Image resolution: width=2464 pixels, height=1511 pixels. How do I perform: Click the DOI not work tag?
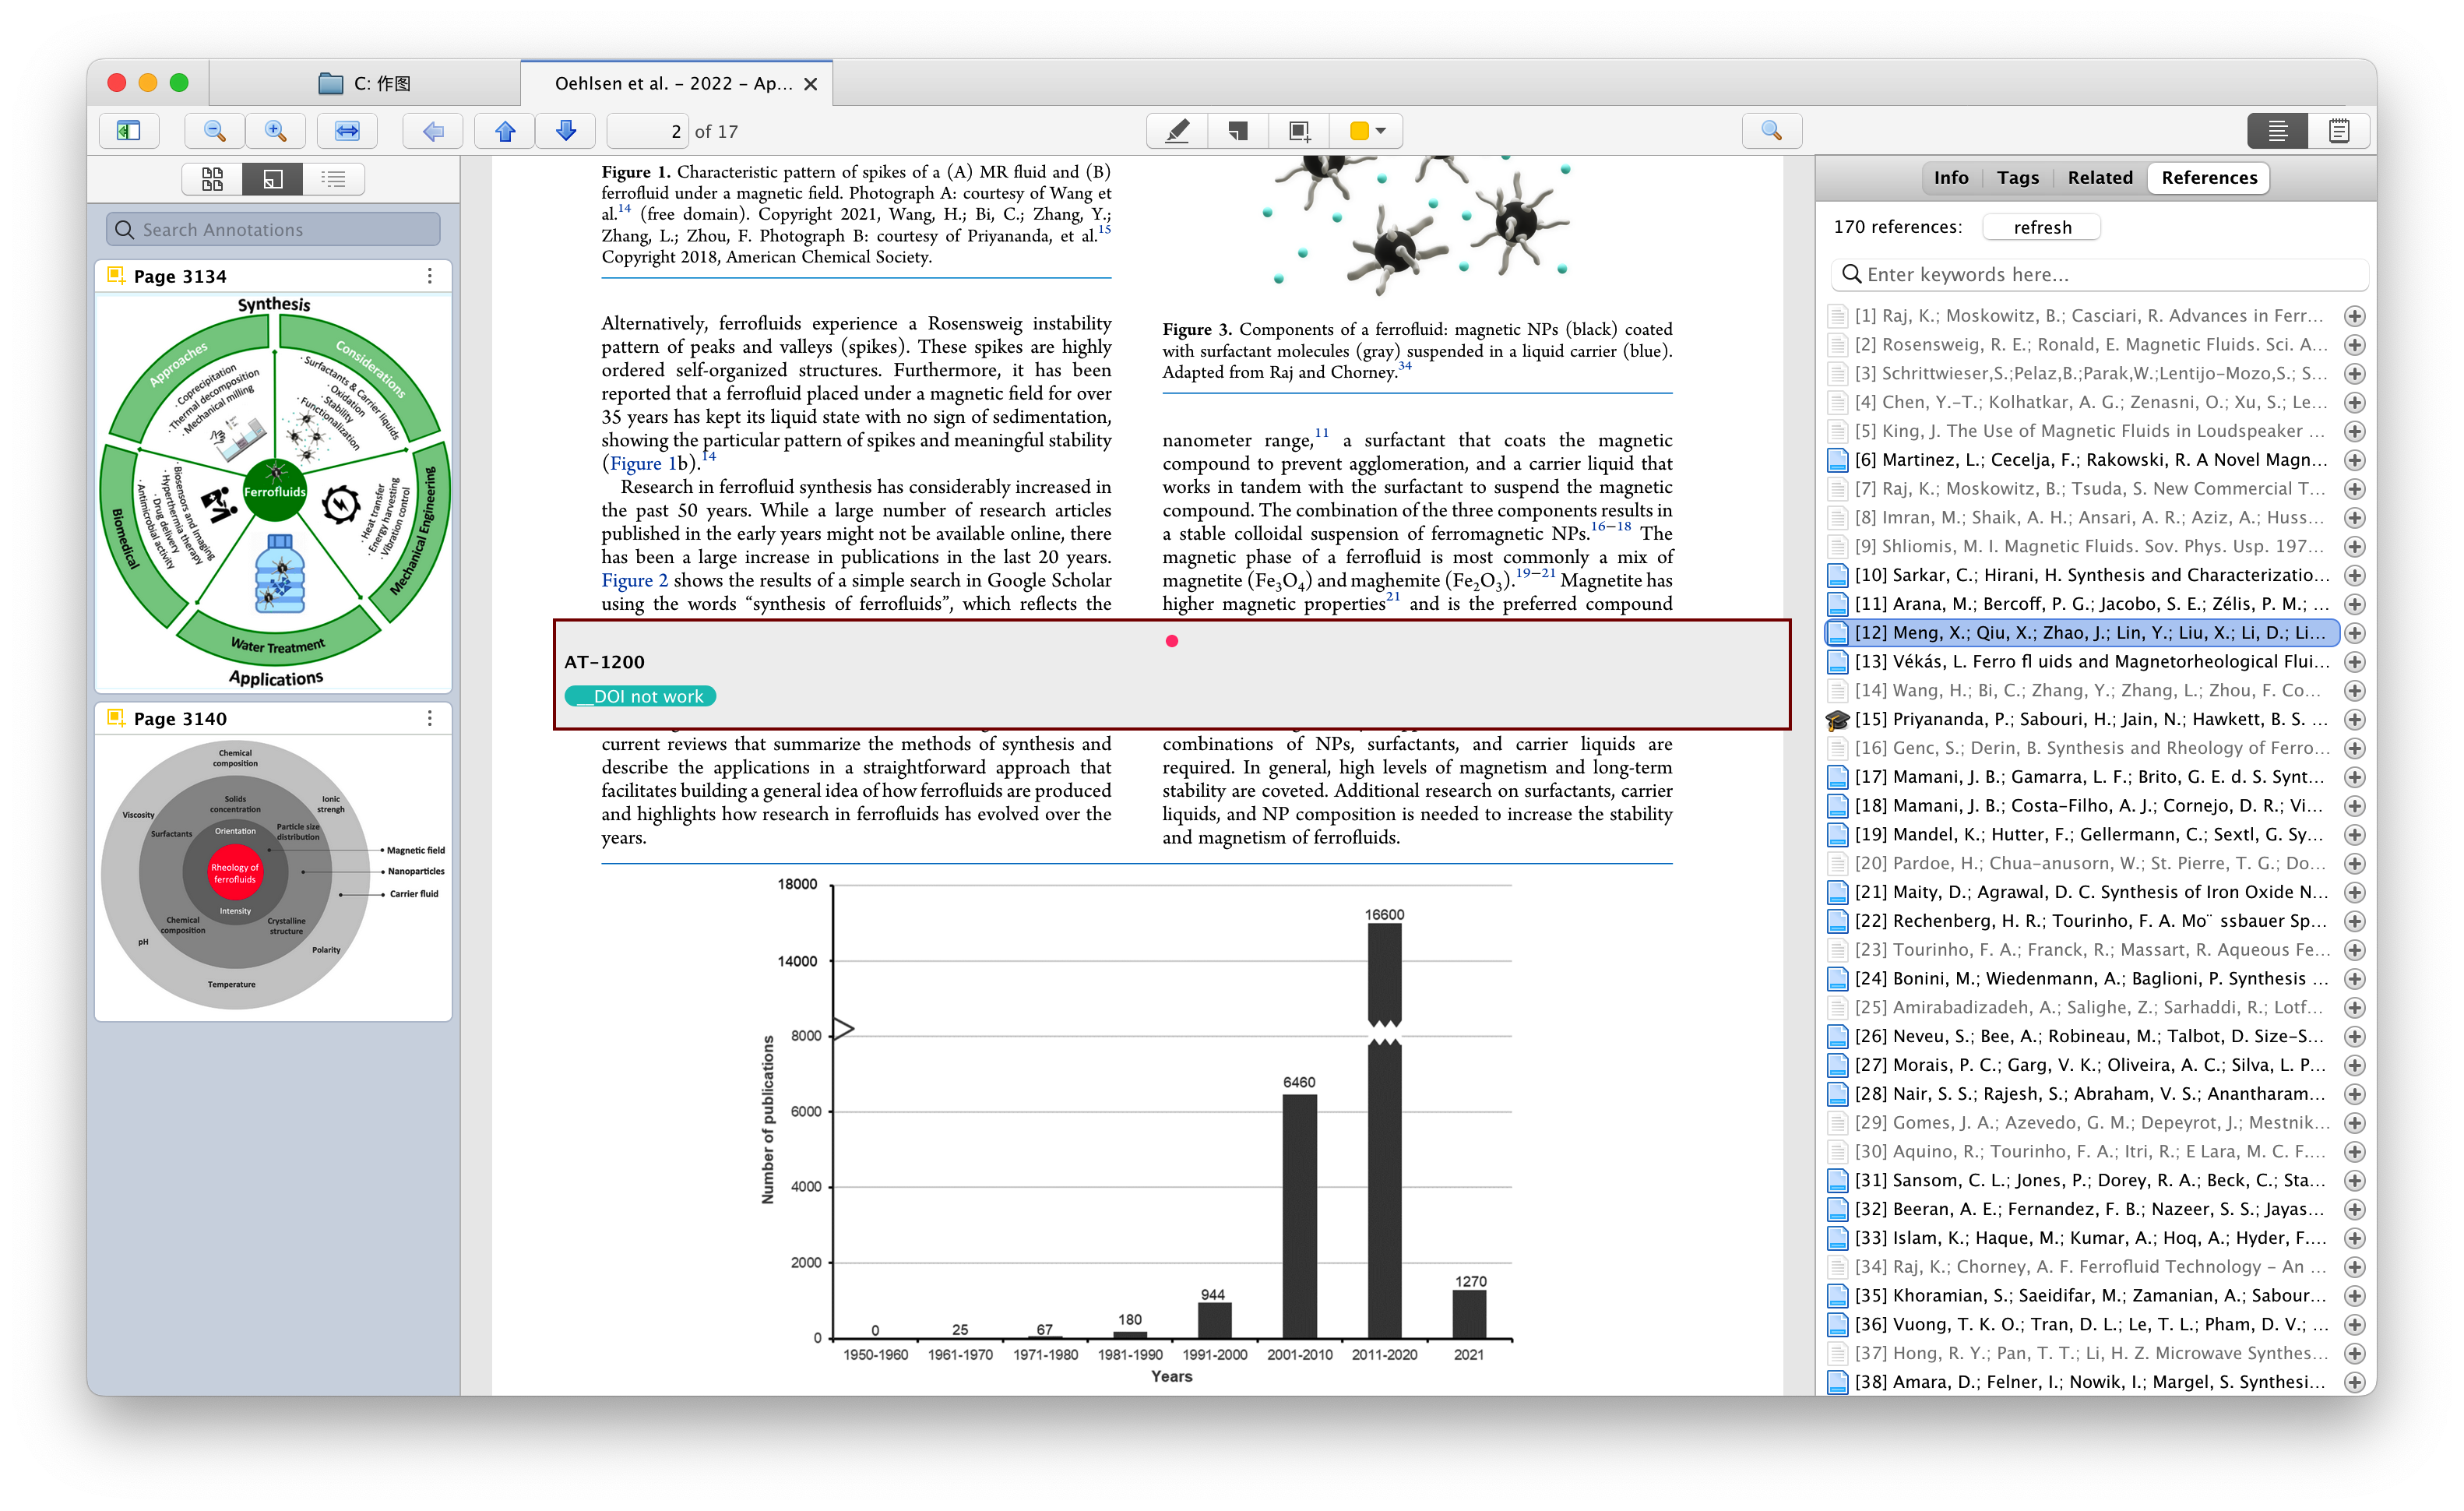click(640, 696)
